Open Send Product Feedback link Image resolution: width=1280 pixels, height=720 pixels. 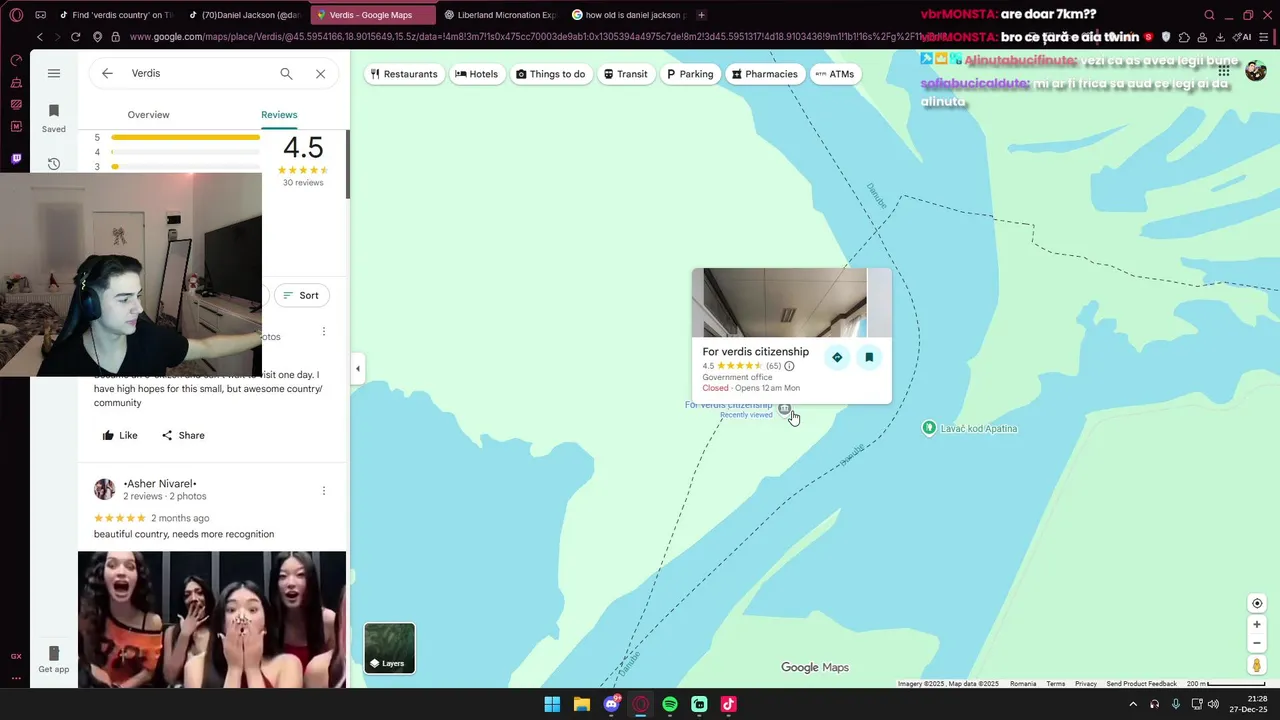[x=1141, y=684]
